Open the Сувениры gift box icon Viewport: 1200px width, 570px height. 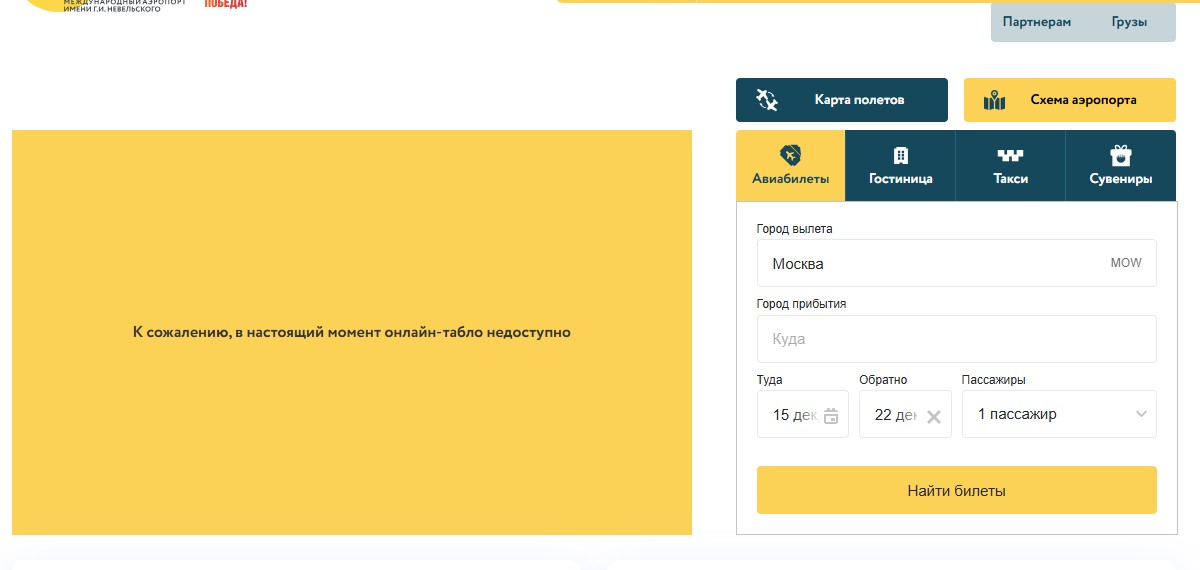(1120, 155)
